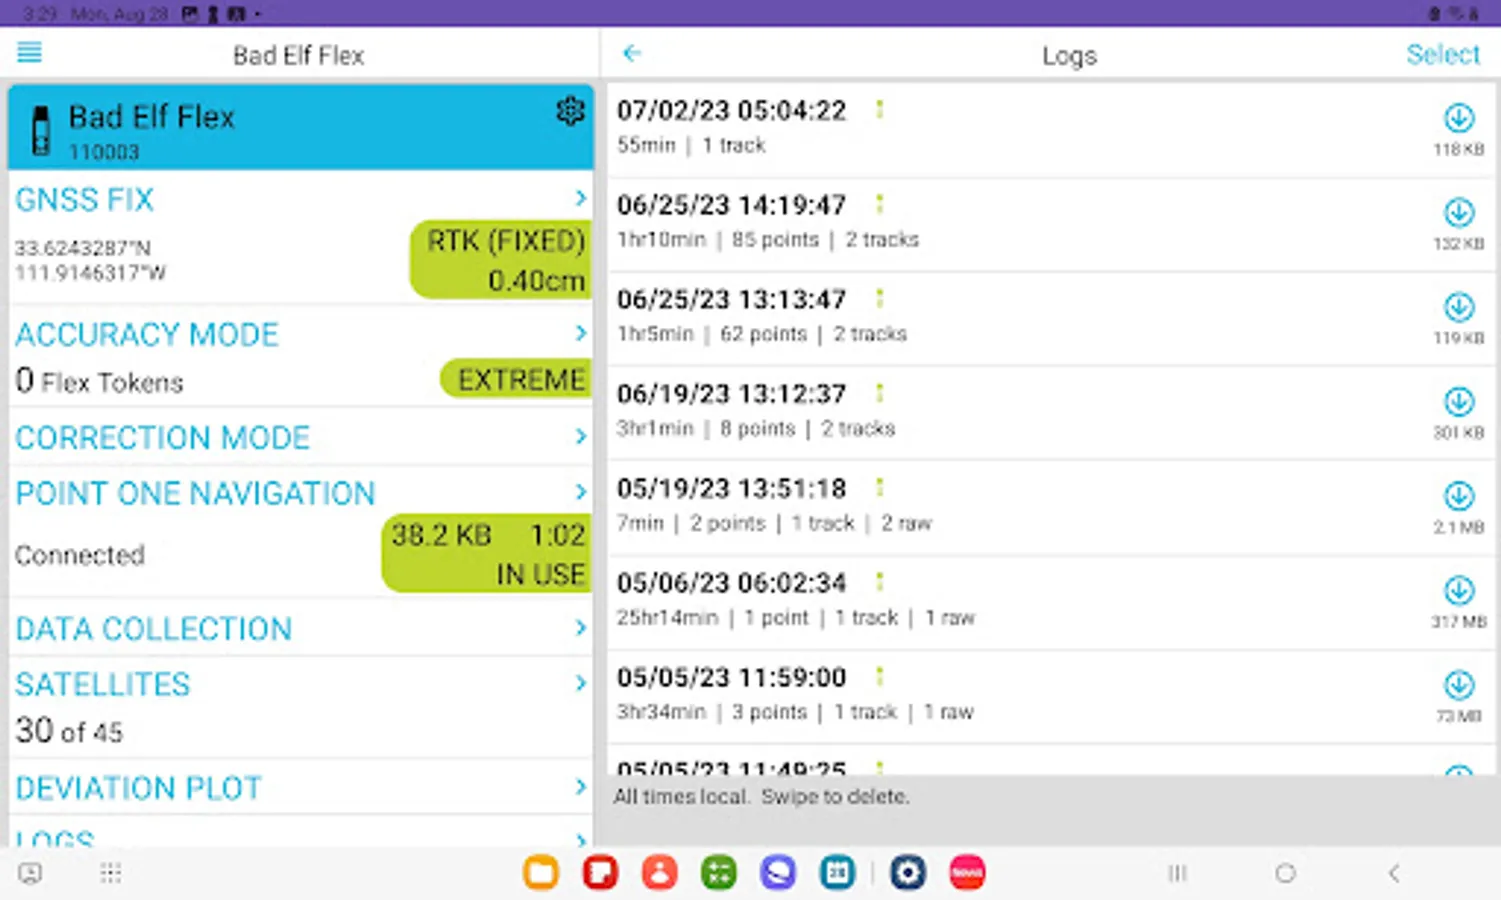The height and width of the screenshot is (900, 1501).
Task: Open options dots for 05/19/23 13:51:18 log
Action: (880, 487)
